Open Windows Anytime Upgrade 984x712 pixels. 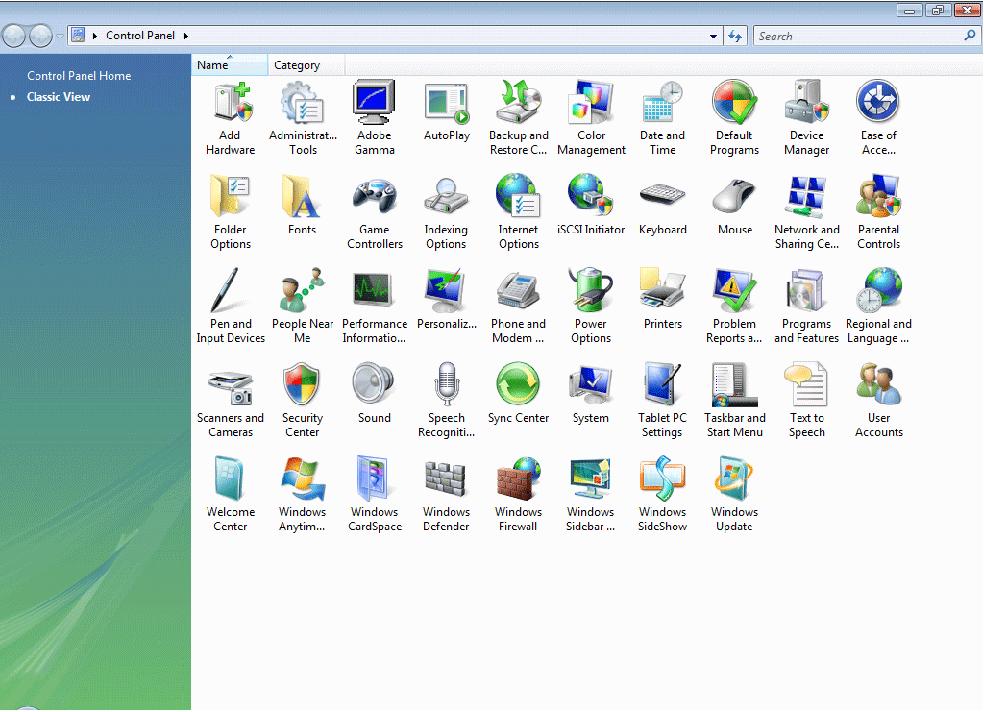coord(302,494)
